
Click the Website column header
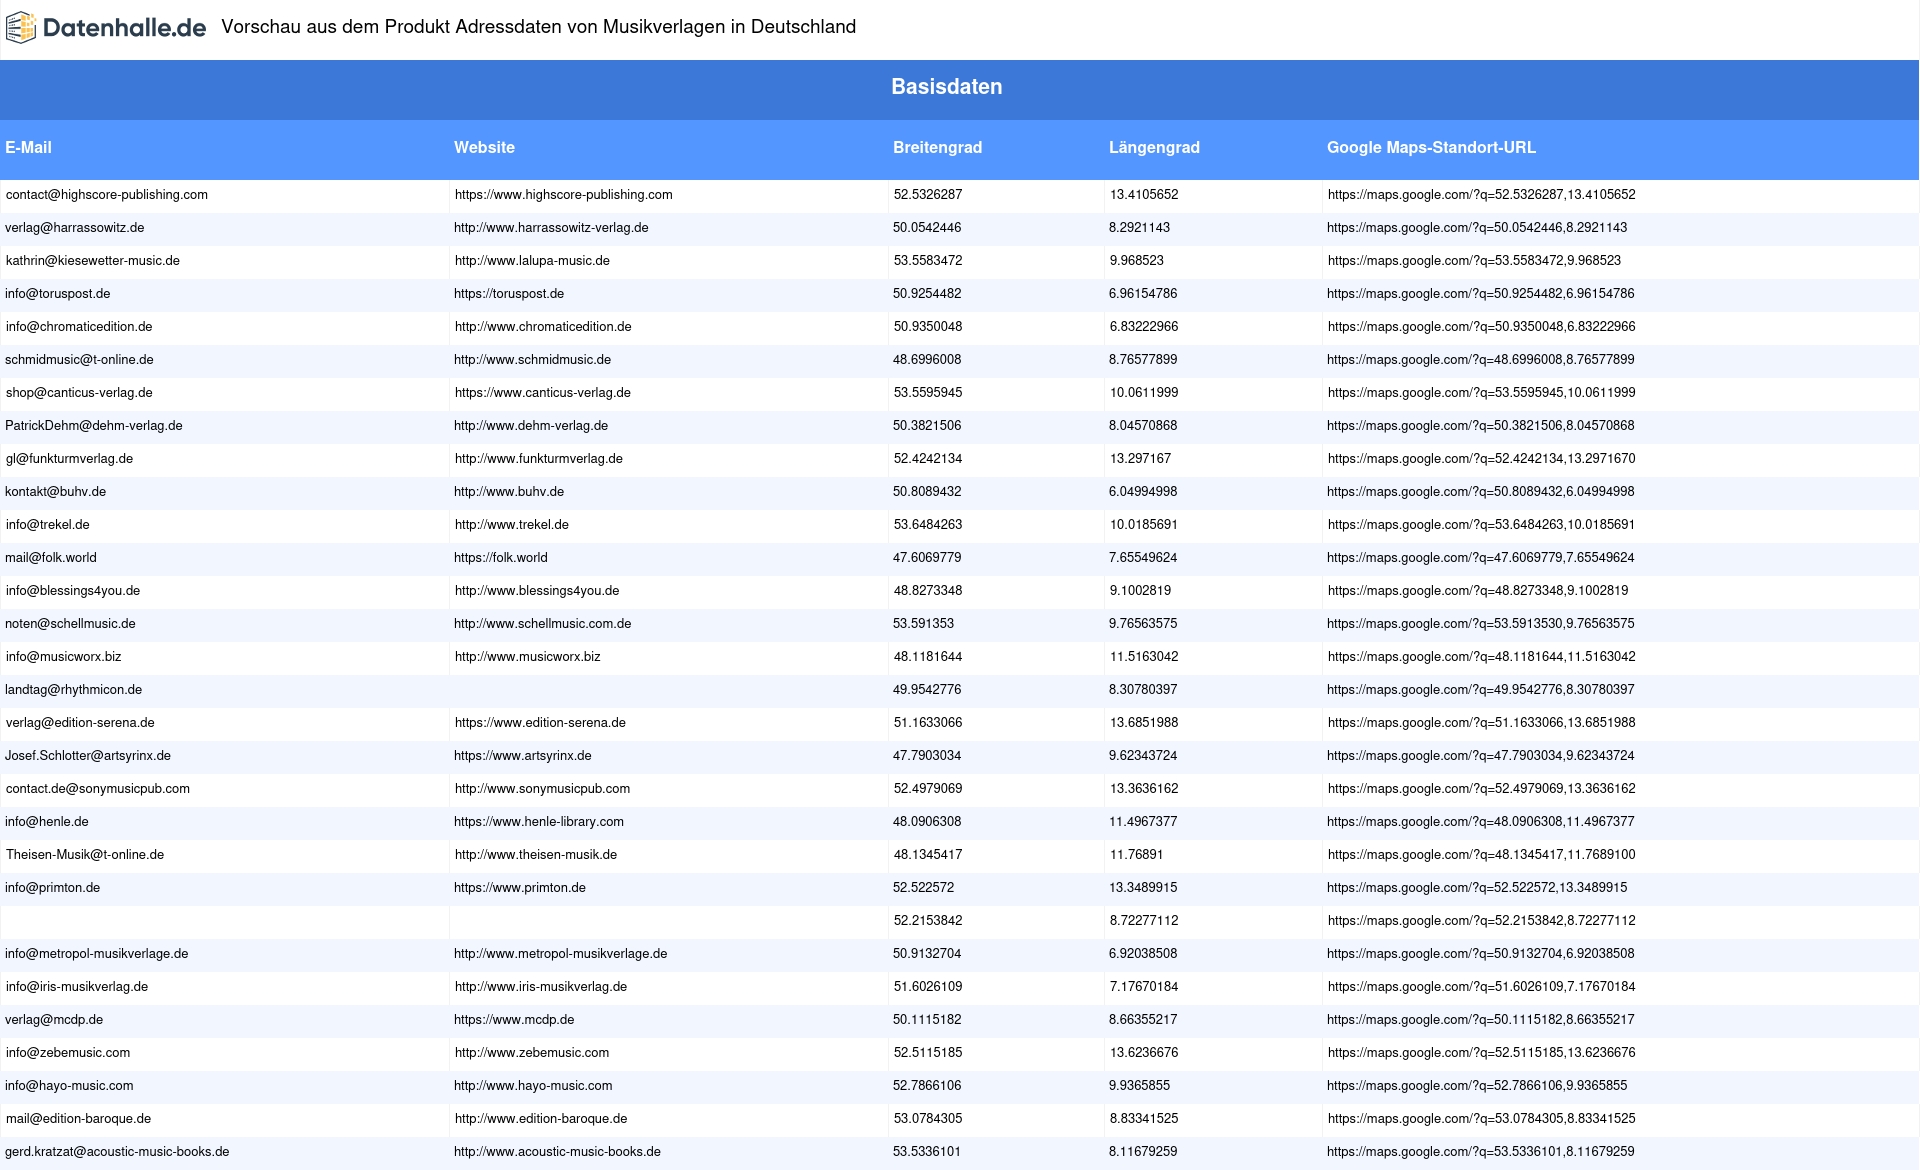click(484, 147)
